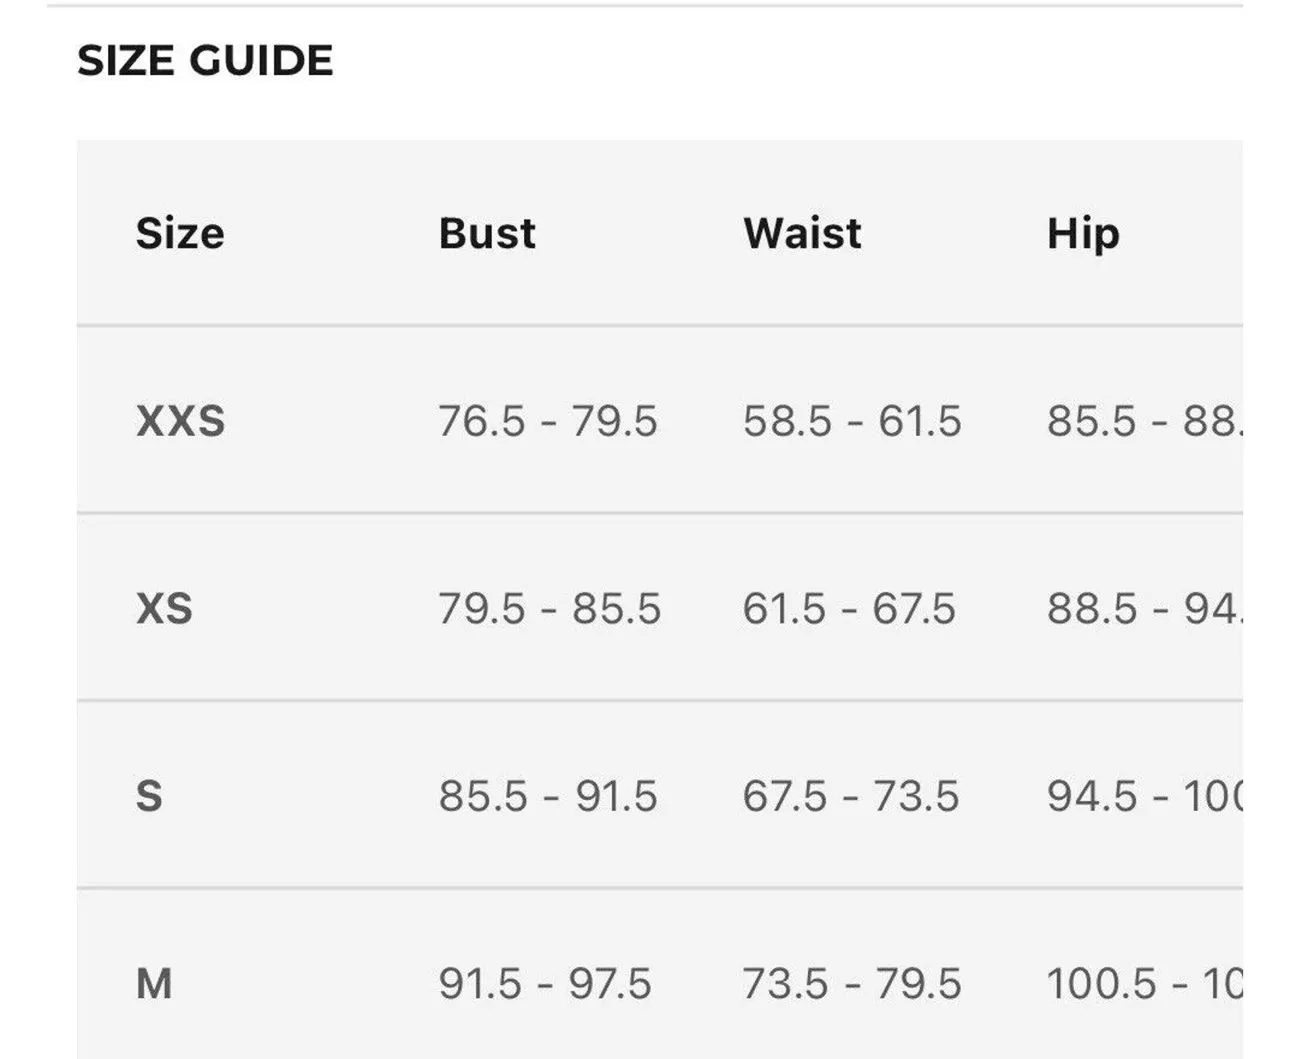Click the SIZE GUIDE heading
Image resolution: width=1290 pixels, height=1059 pixels.
coord(205,61)
